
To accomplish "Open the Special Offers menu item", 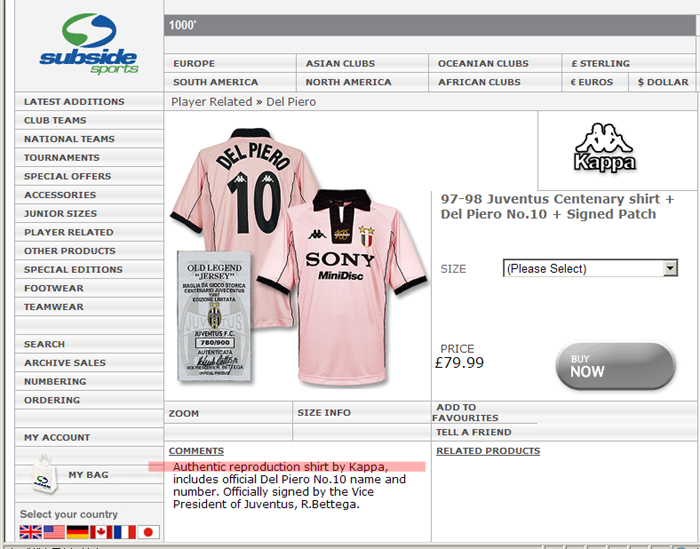I will click(x=67, y=176).
